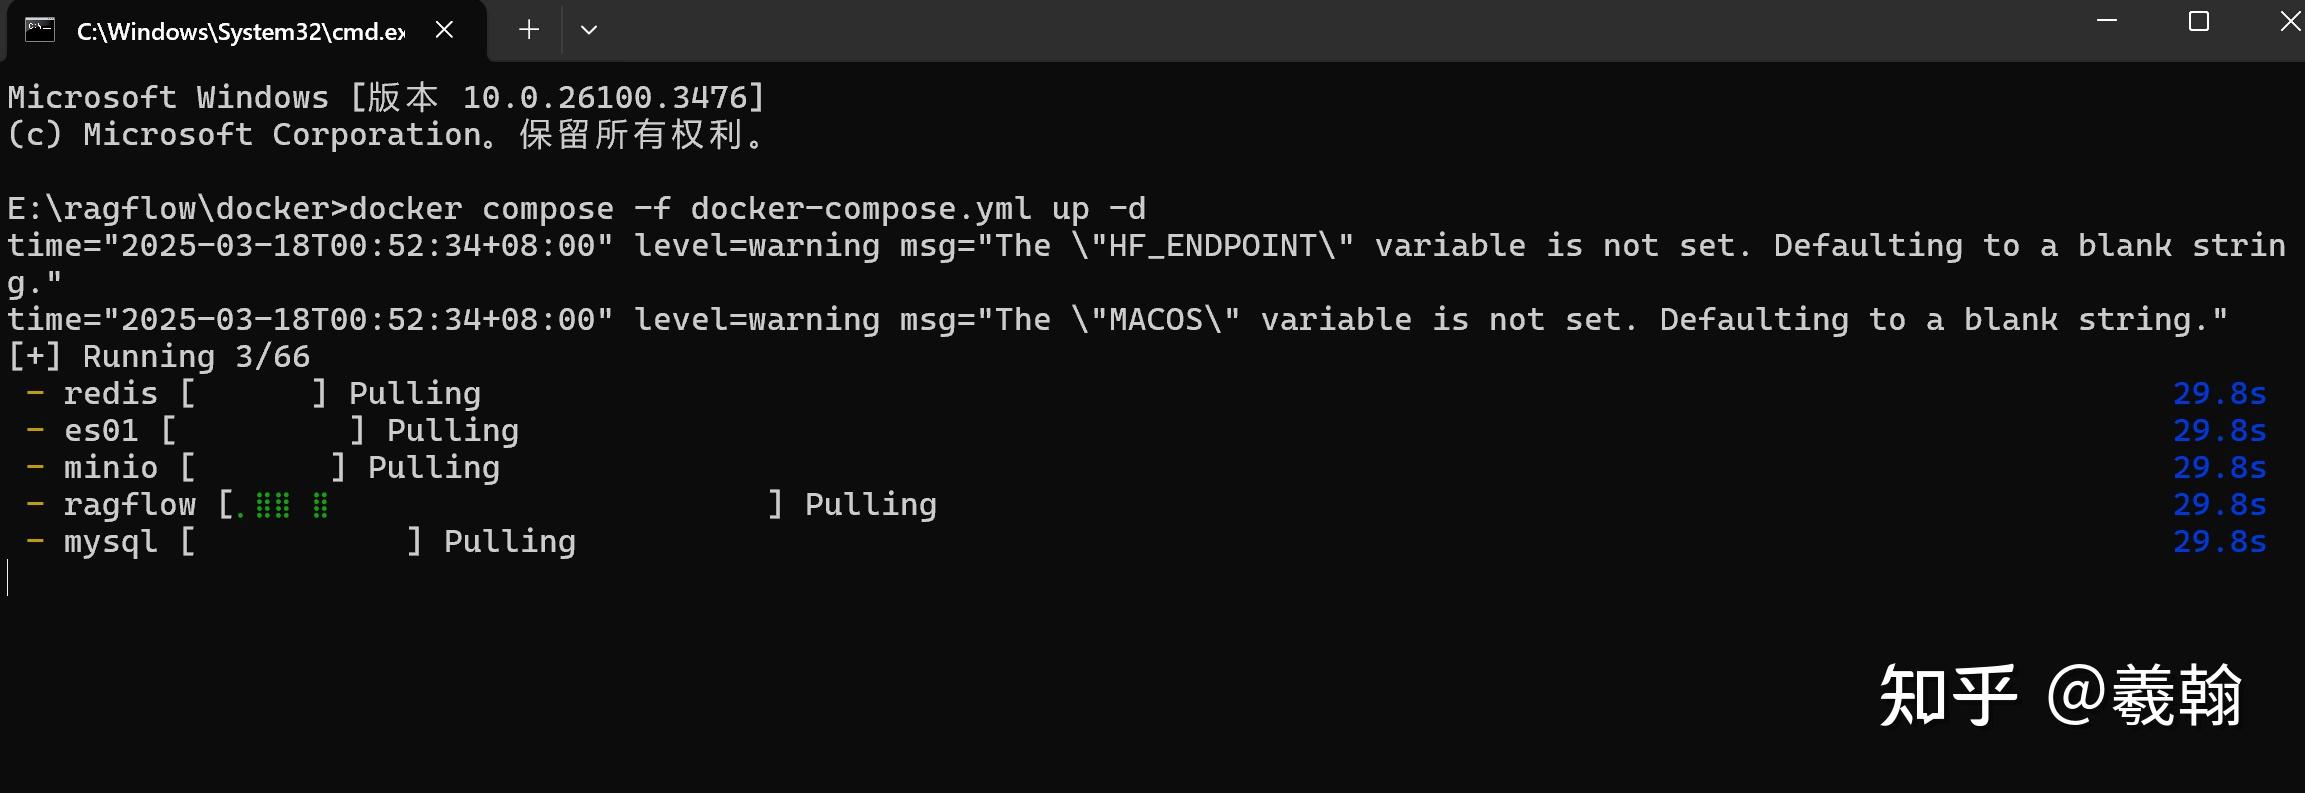Minimize the terminal window

coord(2107,22)
